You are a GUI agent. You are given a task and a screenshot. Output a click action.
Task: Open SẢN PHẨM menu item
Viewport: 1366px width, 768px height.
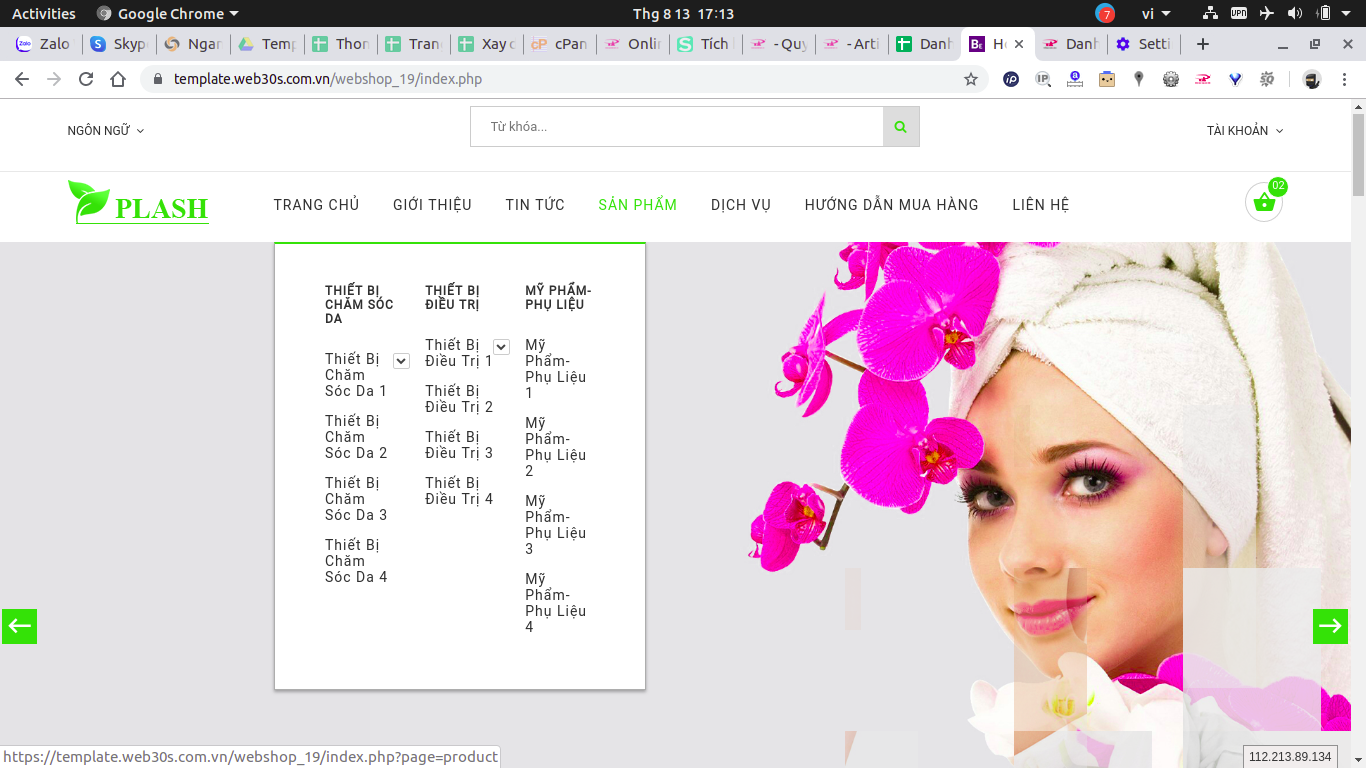coord(638,204)
